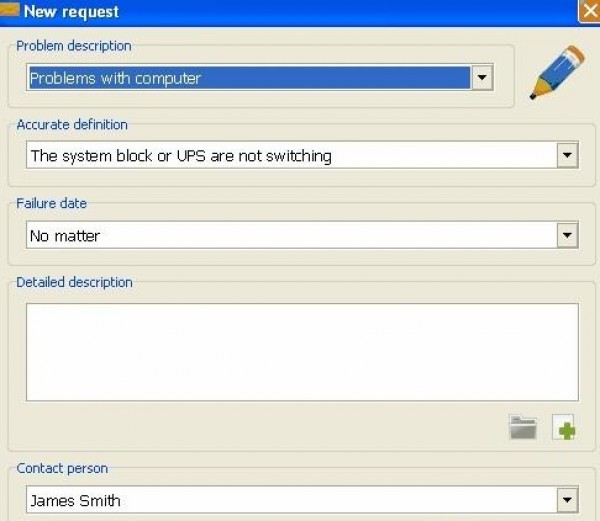Click into the Detailed description text area

[x=302, y=352]
